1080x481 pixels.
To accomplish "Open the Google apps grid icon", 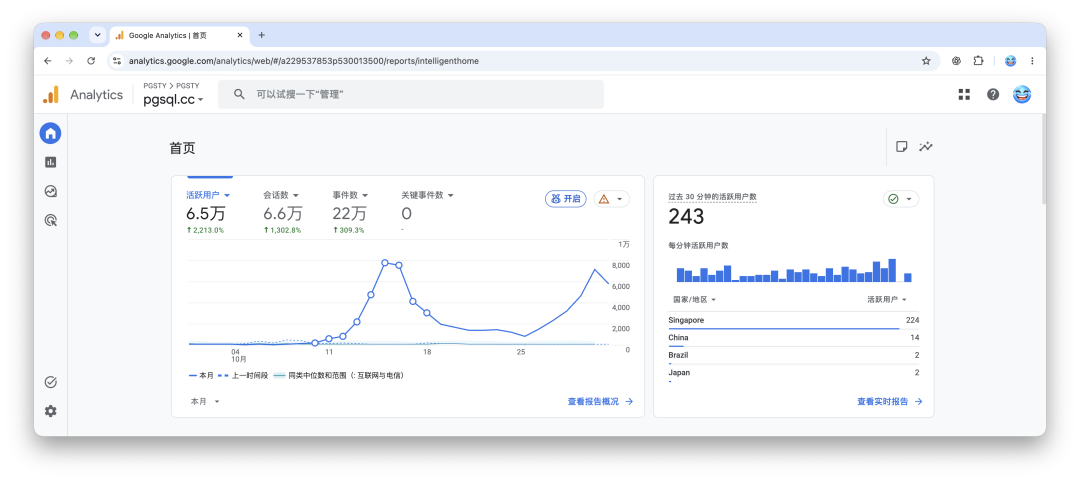I will pyautogui.click(x=964, y=94).
